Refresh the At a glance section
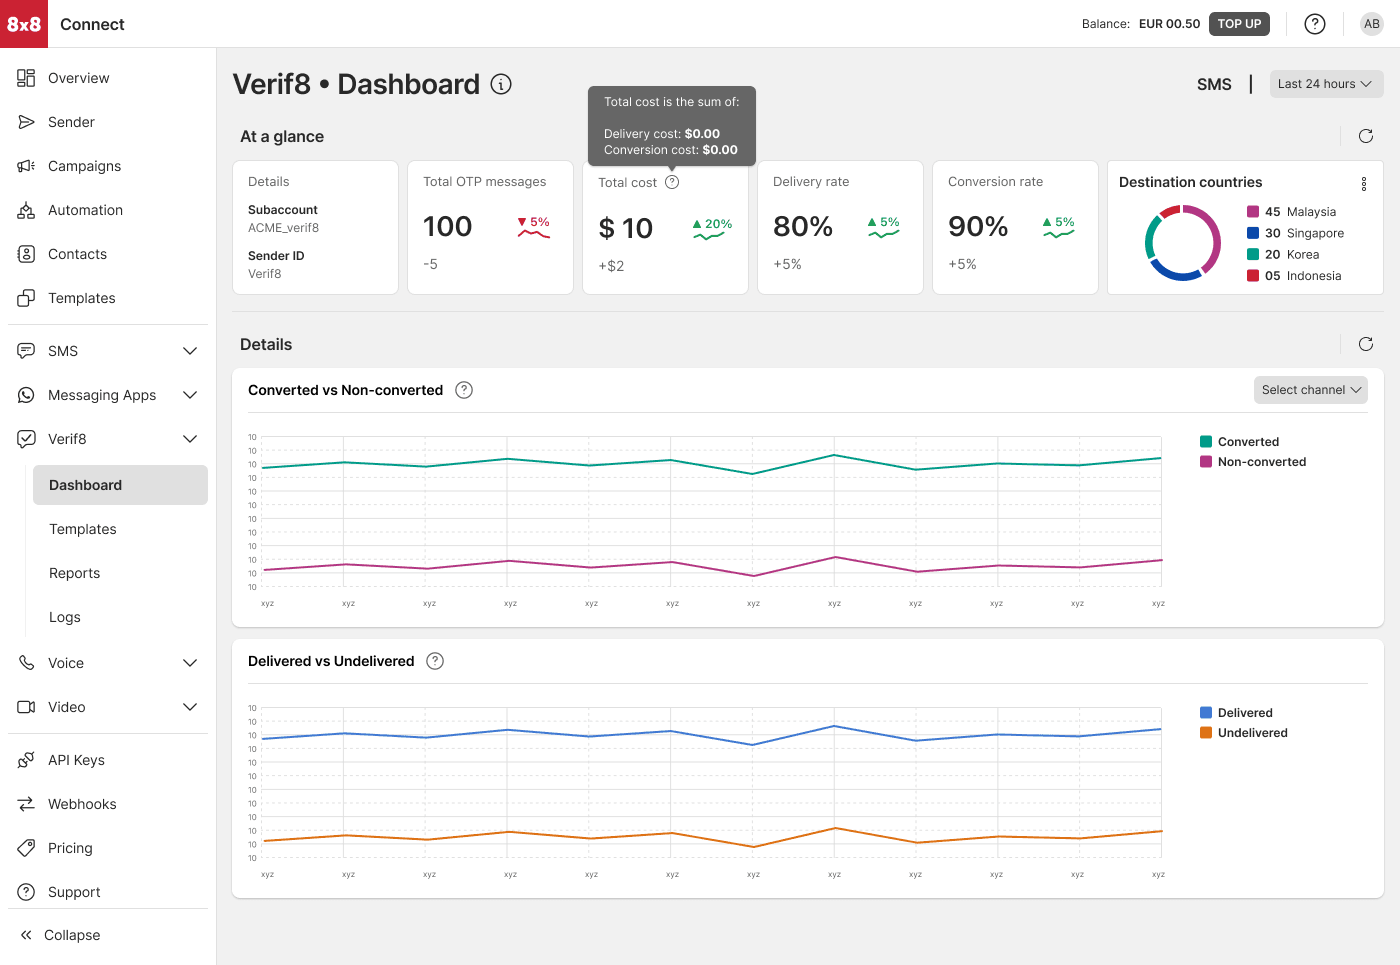The height and width of the screenshot is (965, 1400). (x=1366, y=136)
